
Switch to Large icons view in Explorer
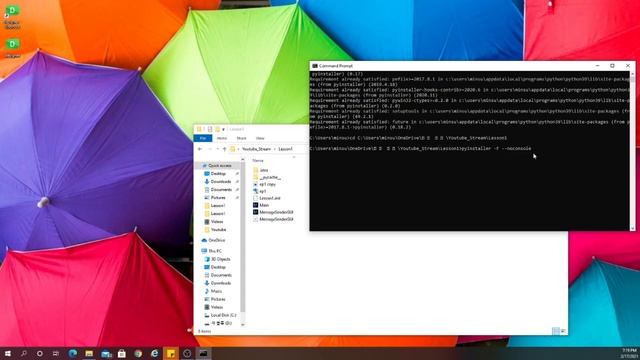[563, 331]
